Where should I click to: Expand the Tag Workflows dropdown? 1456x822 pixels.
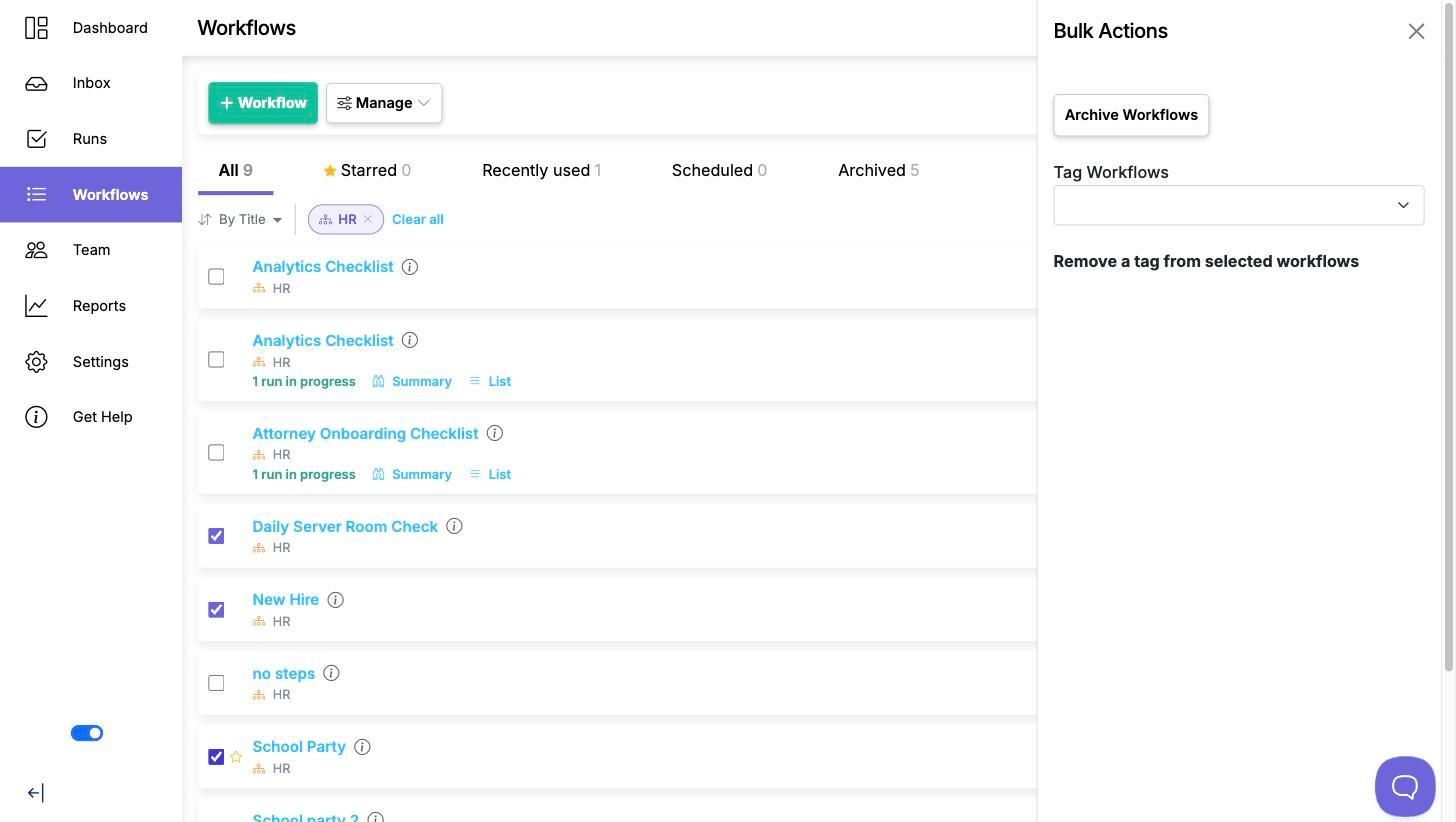pyautogui.click(x=1238, y=205)
